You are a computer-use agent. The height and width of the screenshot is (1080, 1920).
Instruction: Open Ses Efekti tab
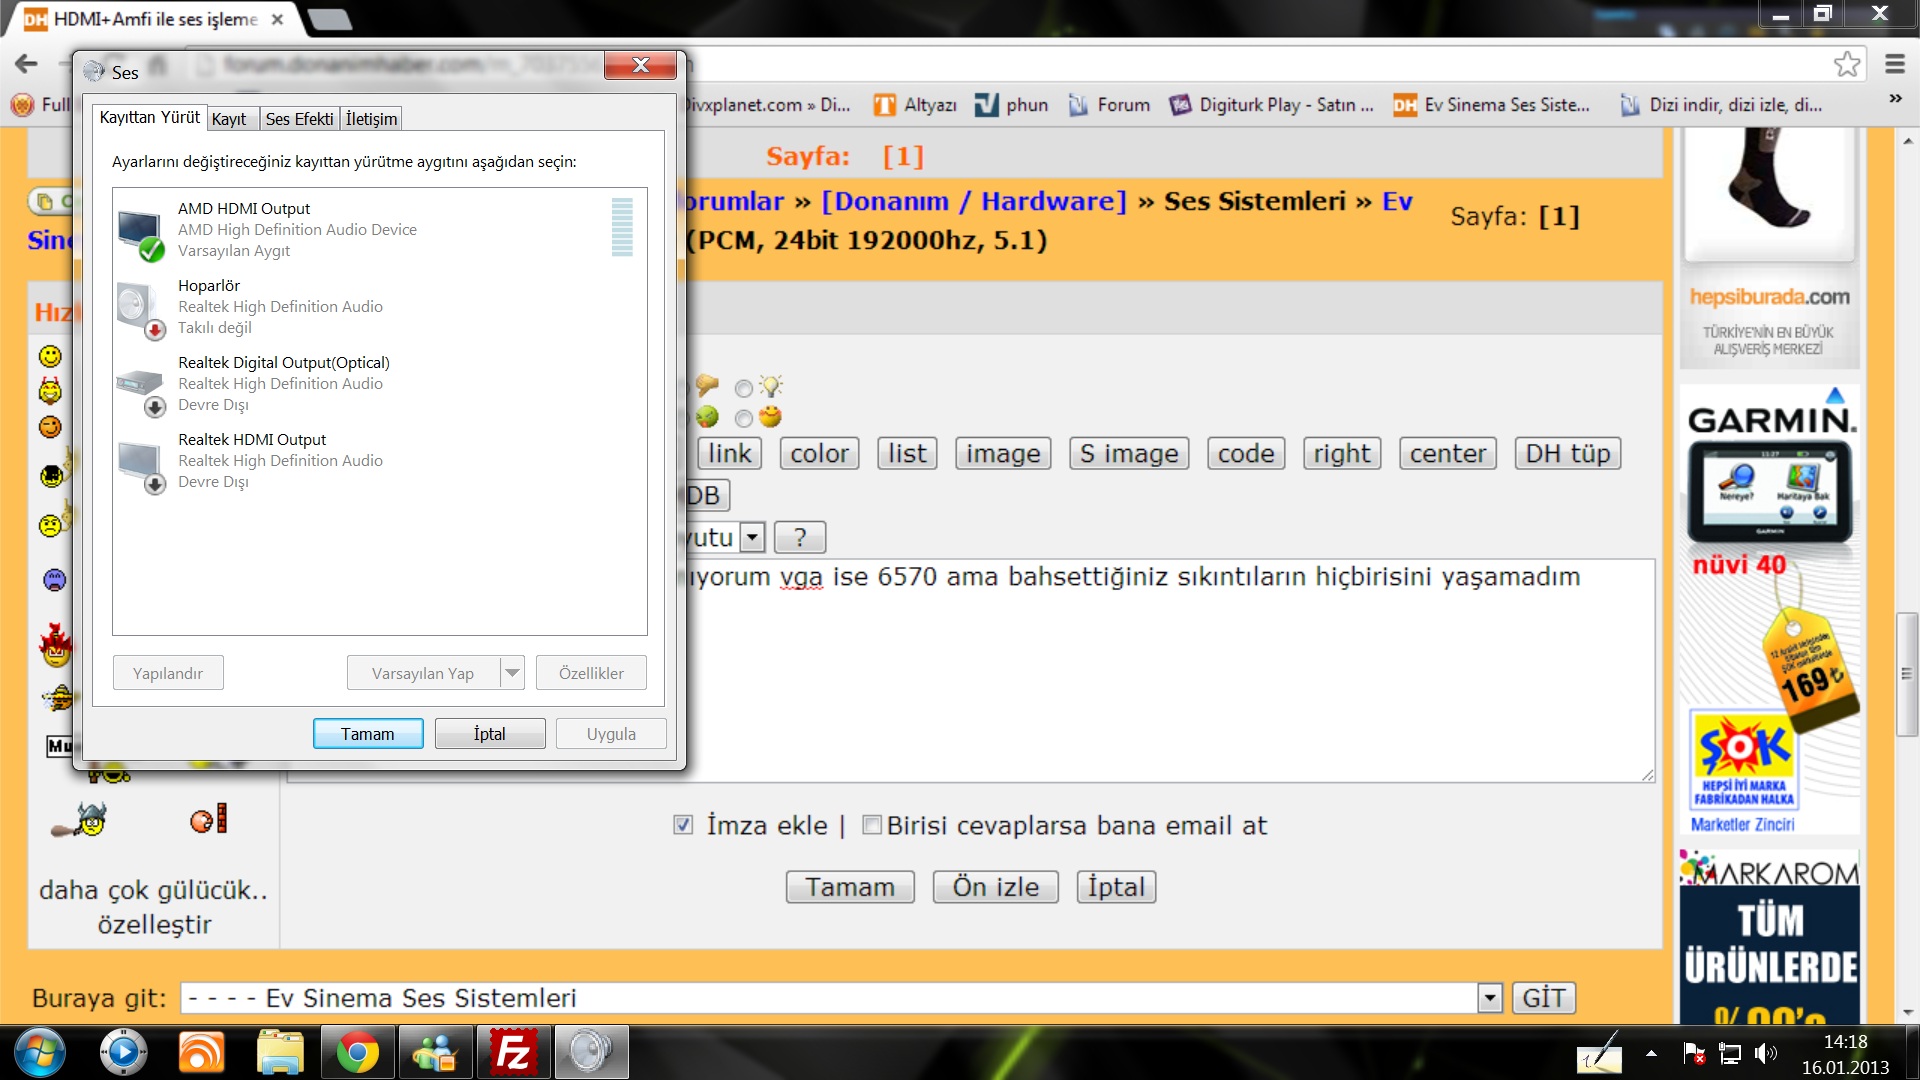click(299, 119)
